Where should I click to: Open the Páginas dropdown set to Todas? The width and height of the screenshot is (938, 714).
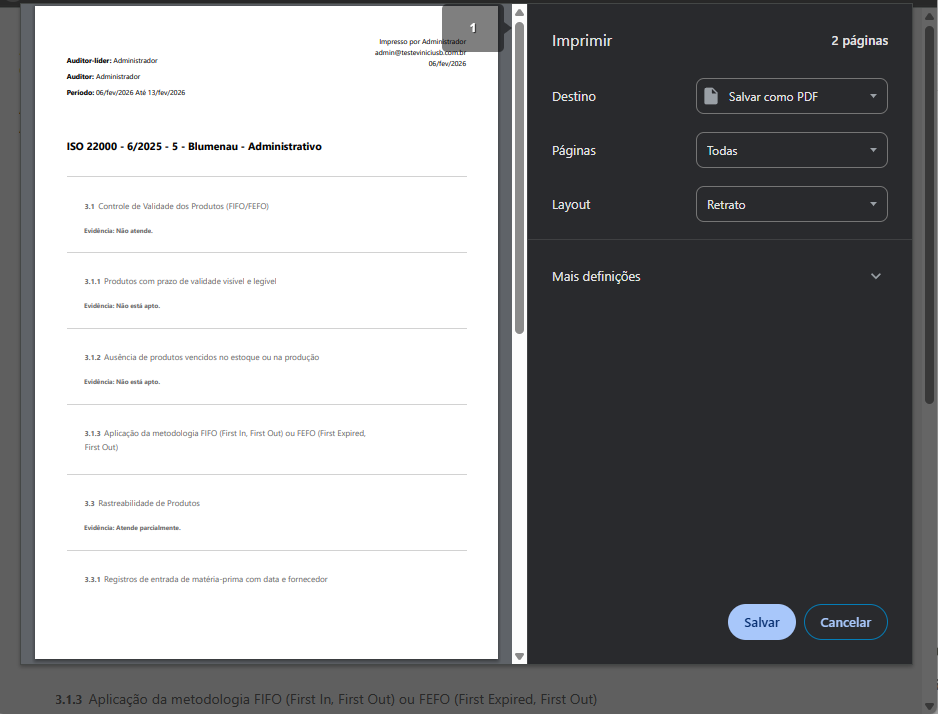click(791, 150)
